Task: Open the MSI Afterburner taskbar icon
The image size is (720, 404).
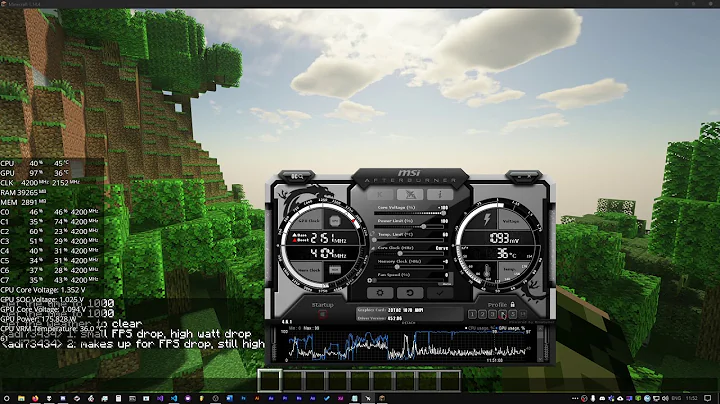Action: (368, 398)
